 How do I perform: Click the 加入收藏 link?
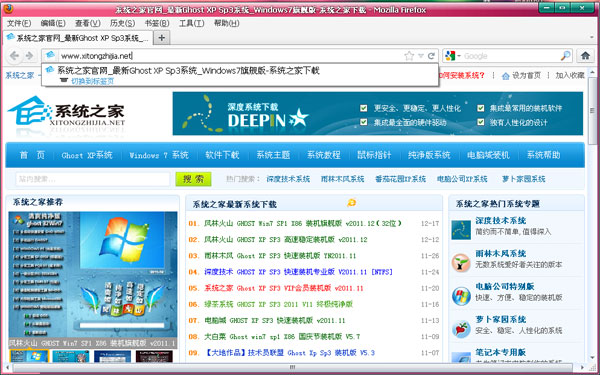[570, 75]
